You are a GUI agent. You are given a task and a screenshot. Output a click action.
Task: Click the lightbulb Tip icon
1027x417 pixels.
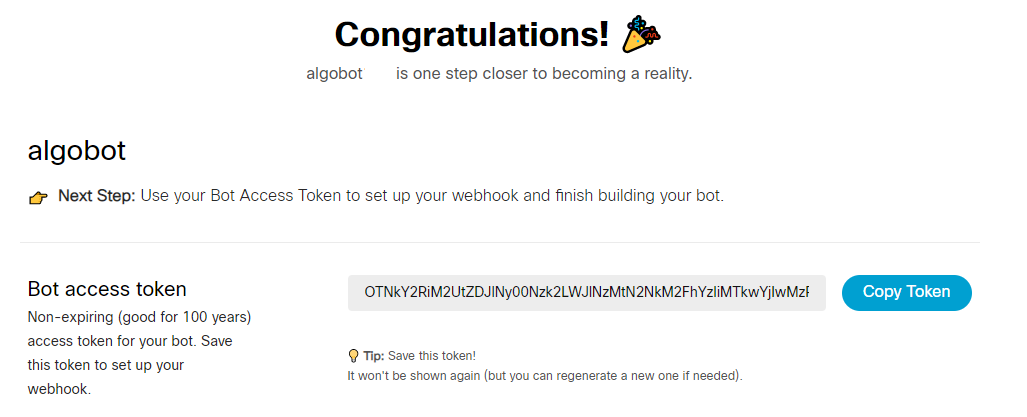point(353,356)
